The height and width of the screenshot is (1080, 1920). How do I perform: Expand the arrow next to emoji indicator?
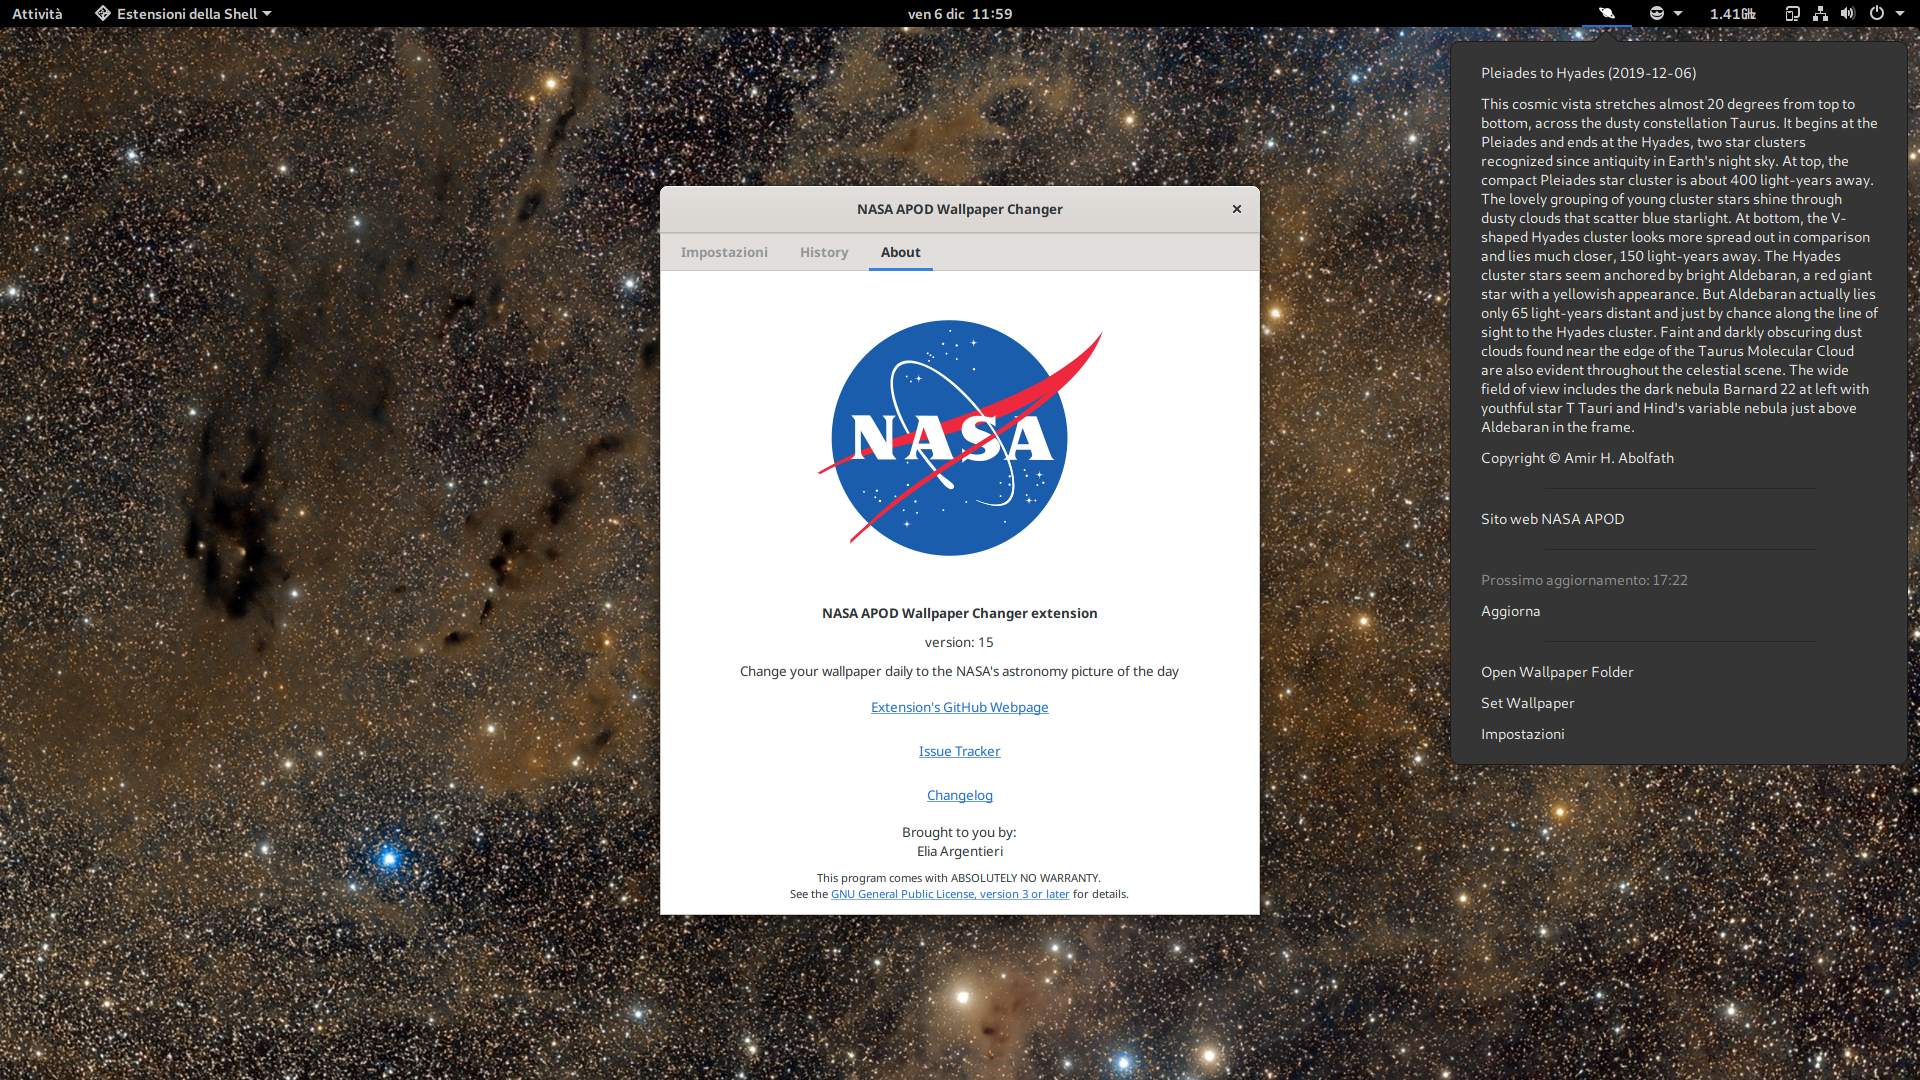point(1678,14)
